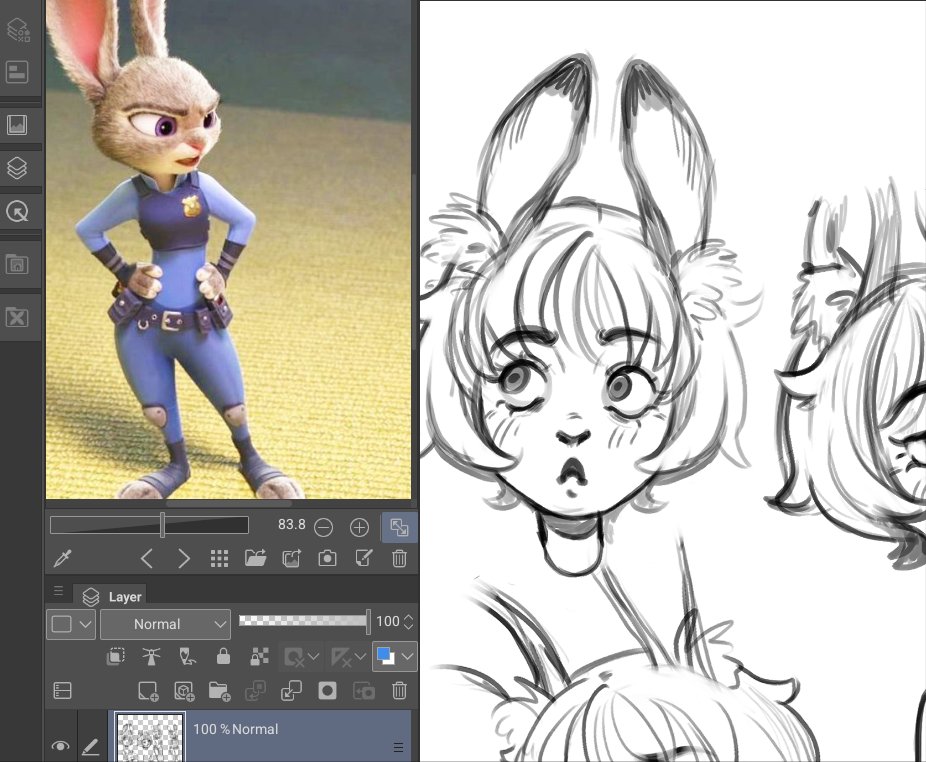Select the 100 %Normal layer thumbnail
The height and width of the screenshot is (762, 926).
[x=150, y=737]
